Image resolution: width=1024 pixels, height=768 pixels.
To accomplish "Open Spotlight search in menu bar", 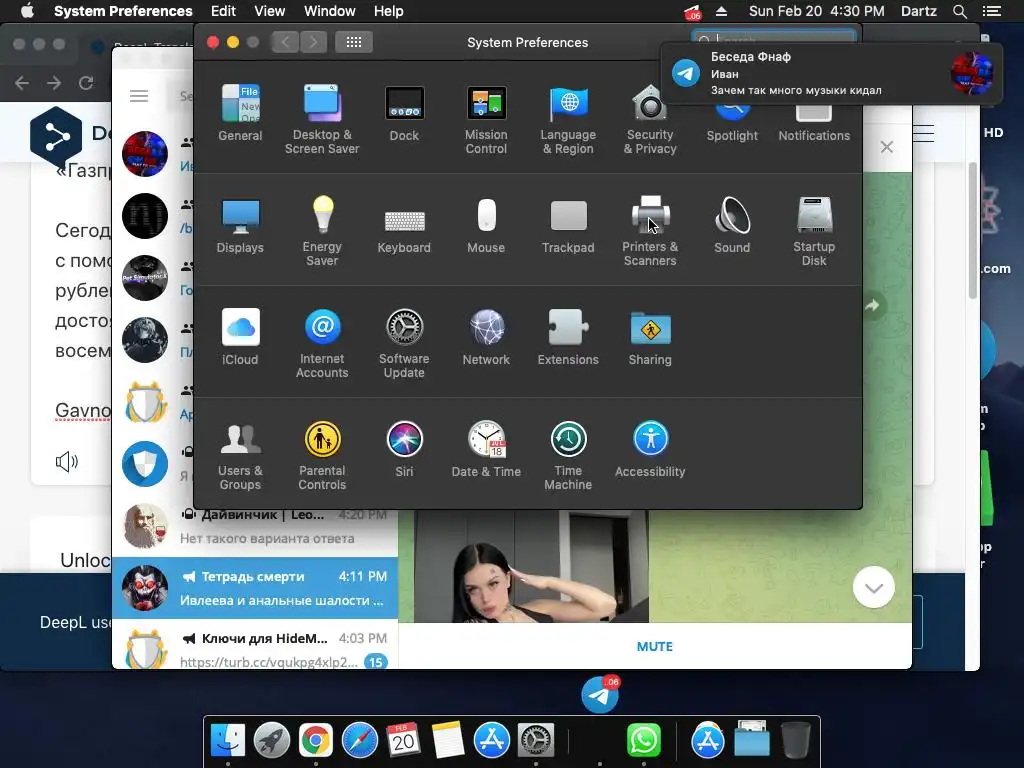I will pos(959,11).
